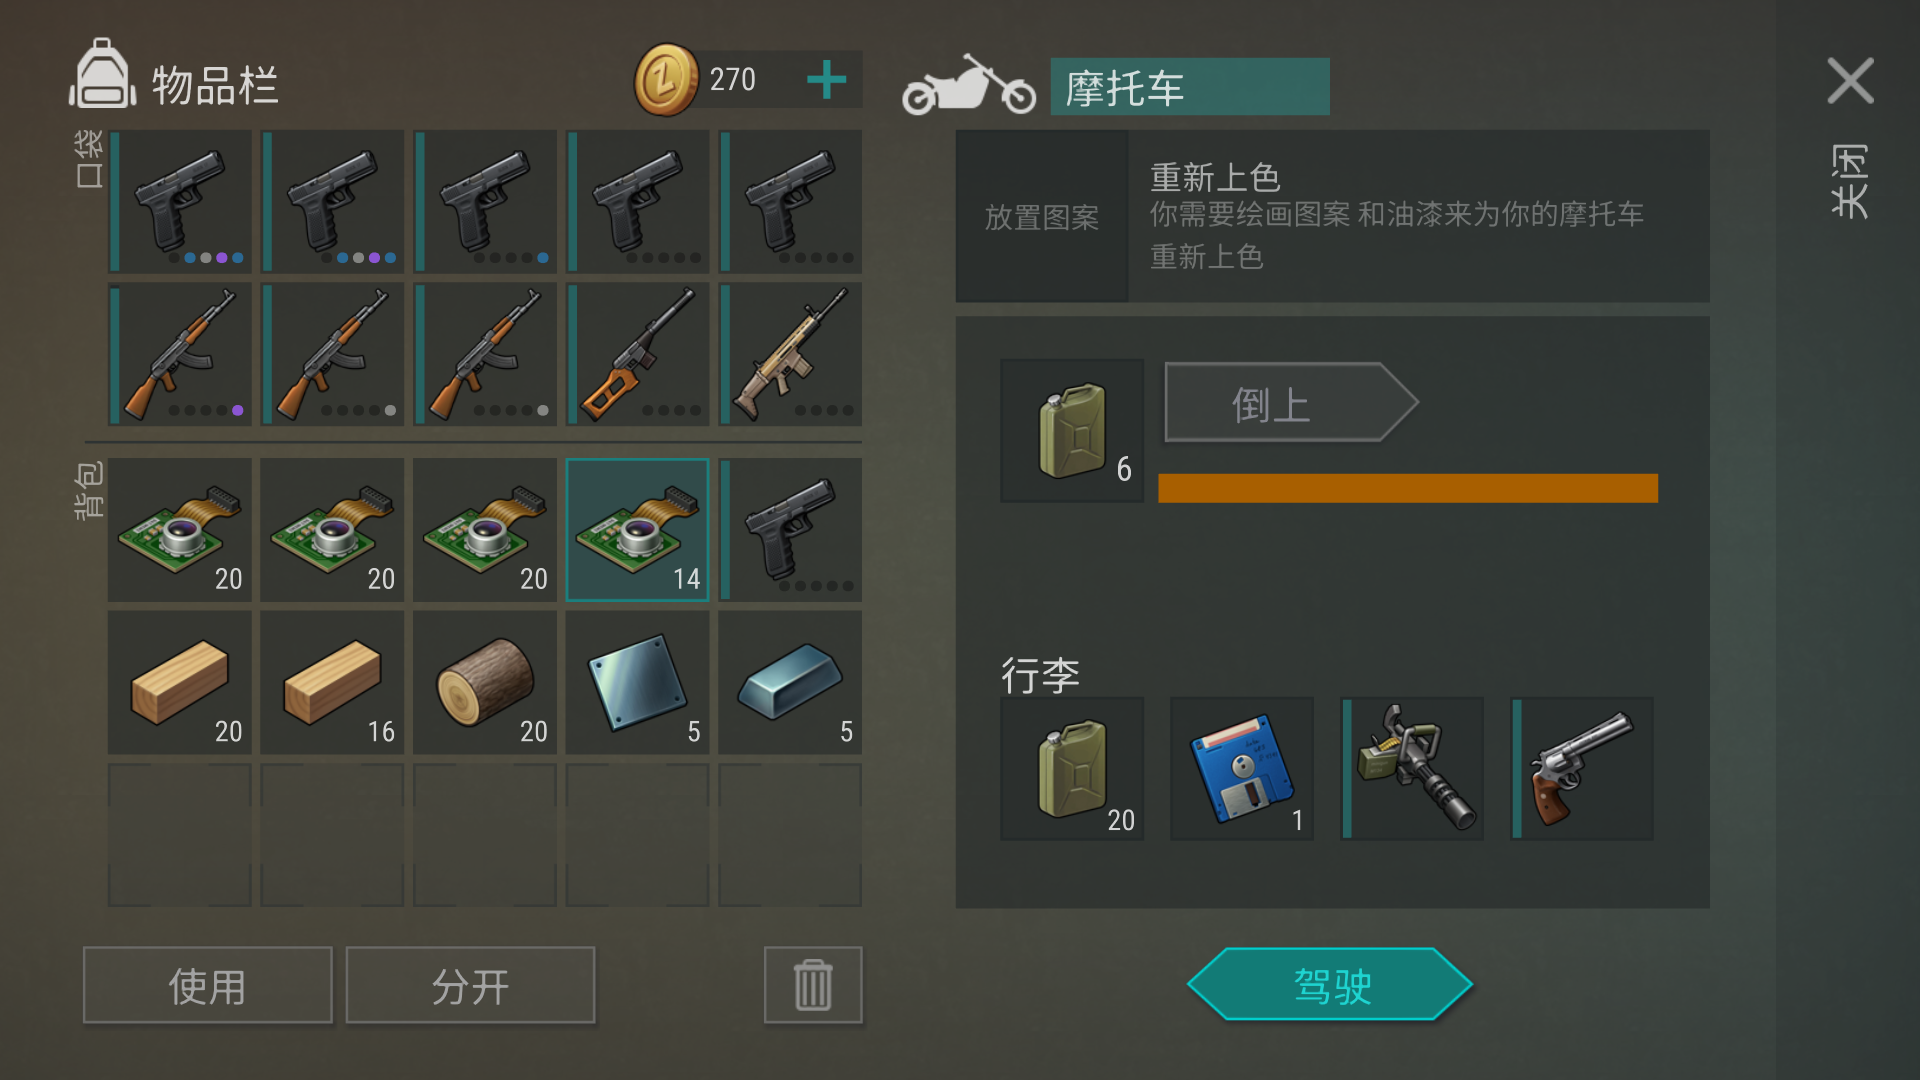Screen dimensions: 1920x1080
Task: Click the 使用 (Use) button
Action: coord(208,985)
